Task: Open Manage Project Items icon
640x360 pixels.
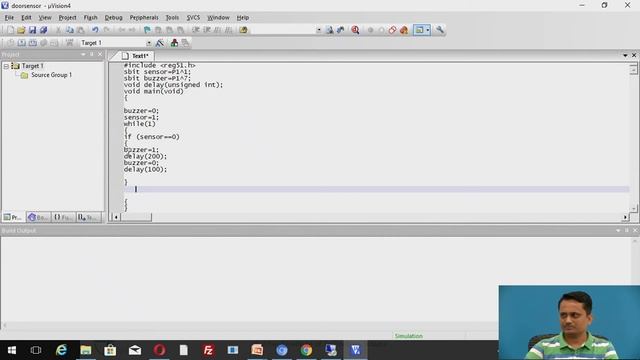Action: [x=174, y=42]
